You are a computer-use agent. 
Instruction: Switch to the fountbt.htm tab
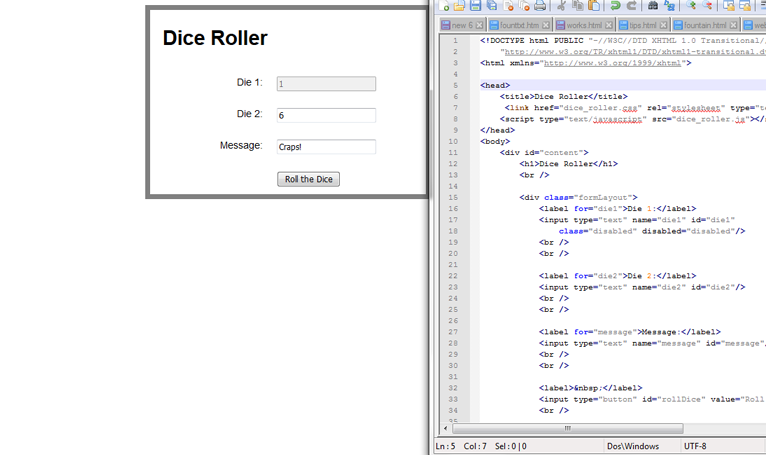519,25
